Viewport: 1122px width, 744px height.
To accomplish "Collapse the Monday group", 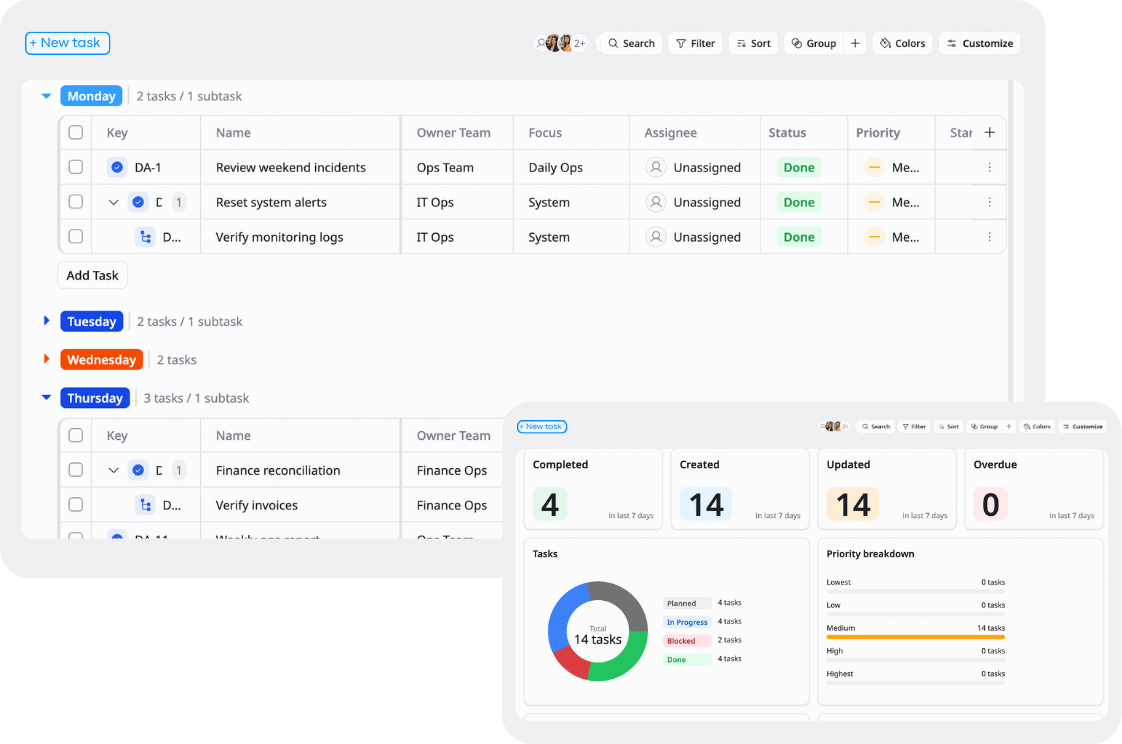I will tap(47, 96).
